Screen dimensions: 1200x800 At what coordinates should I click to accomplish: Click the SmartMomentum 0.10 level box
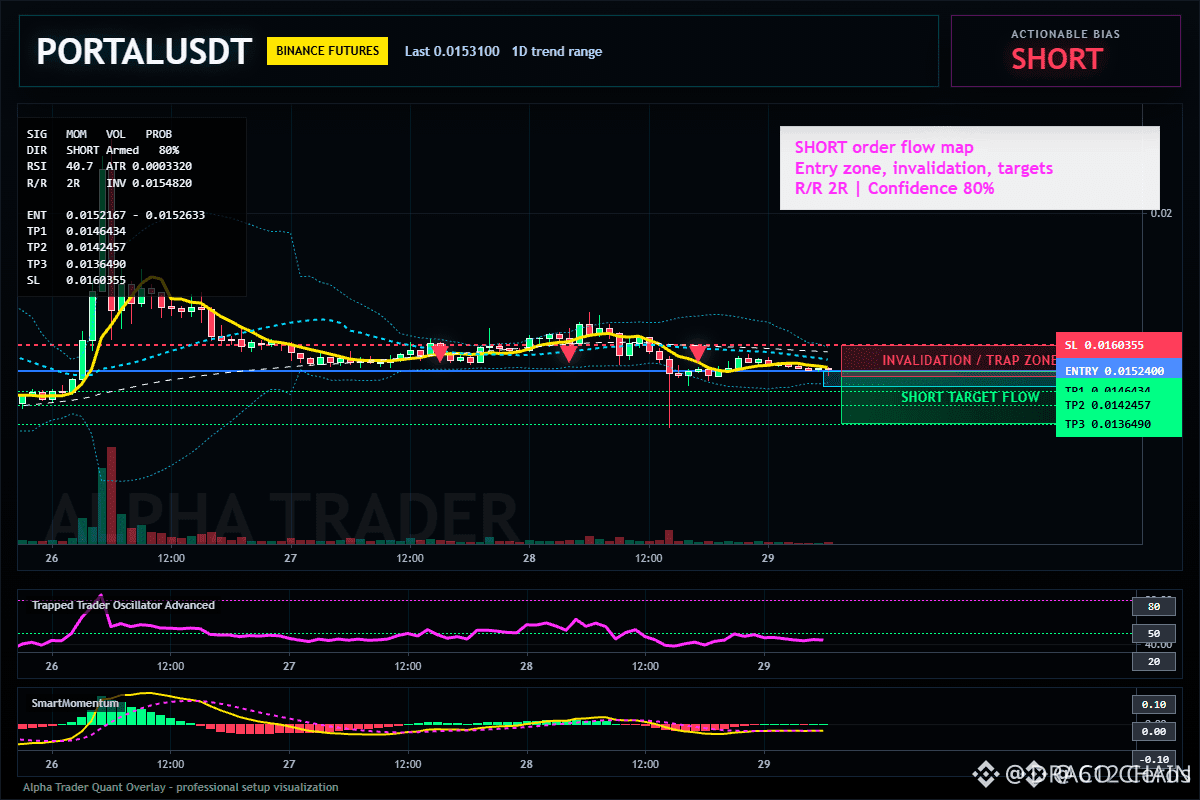click(x=1153, y=704)
